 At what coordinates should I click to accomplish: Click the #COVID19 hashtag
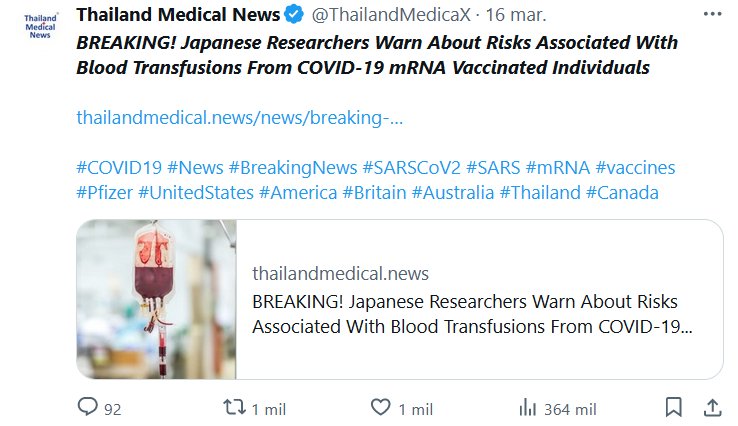pos(119,167)
